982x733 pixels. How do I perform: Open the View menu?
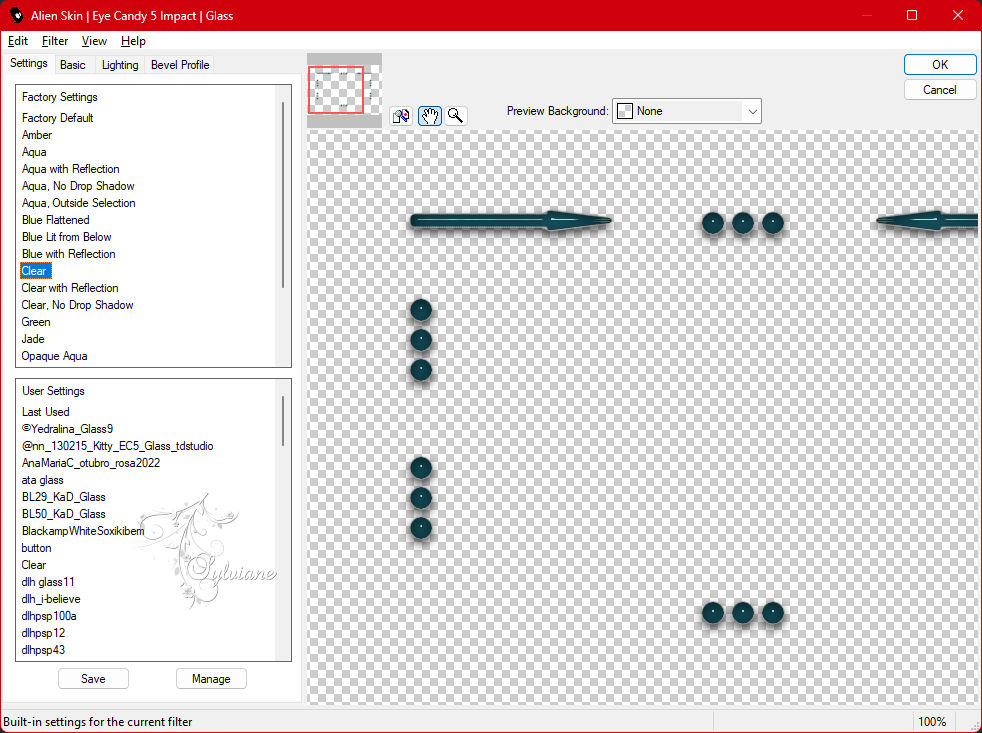coord(94,41)
